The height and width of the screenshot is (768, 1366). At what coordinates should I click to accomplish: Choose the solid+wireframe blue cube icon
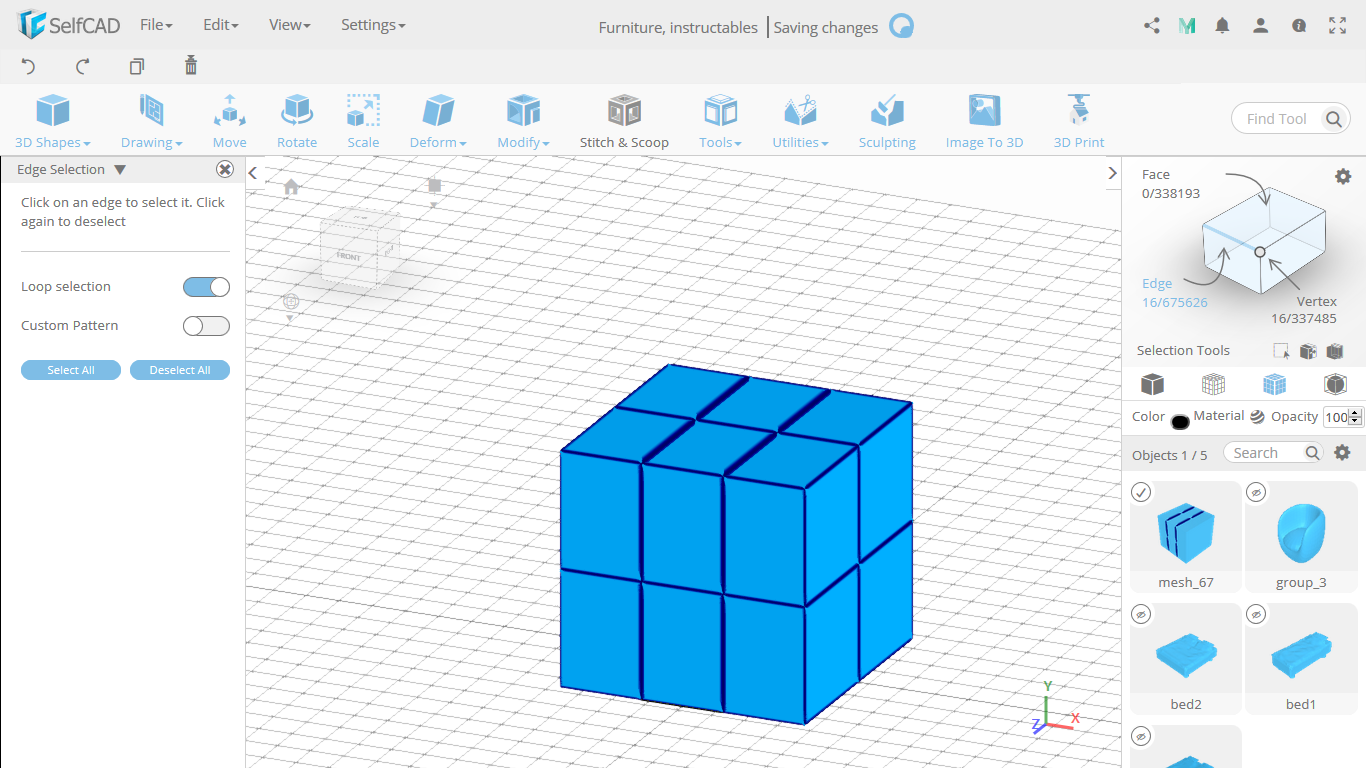coord(1274,384)
